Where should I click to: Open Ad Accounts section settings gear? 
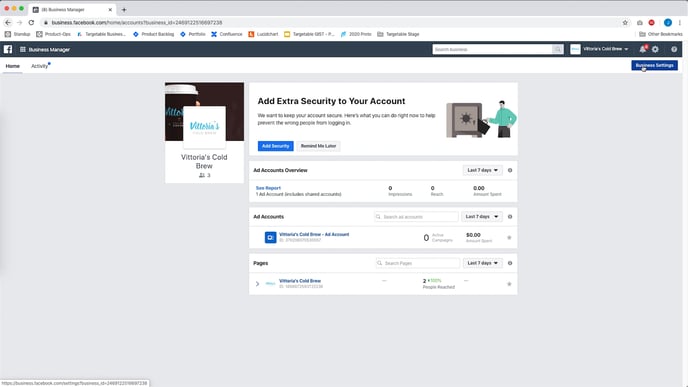tap(510, 217)
